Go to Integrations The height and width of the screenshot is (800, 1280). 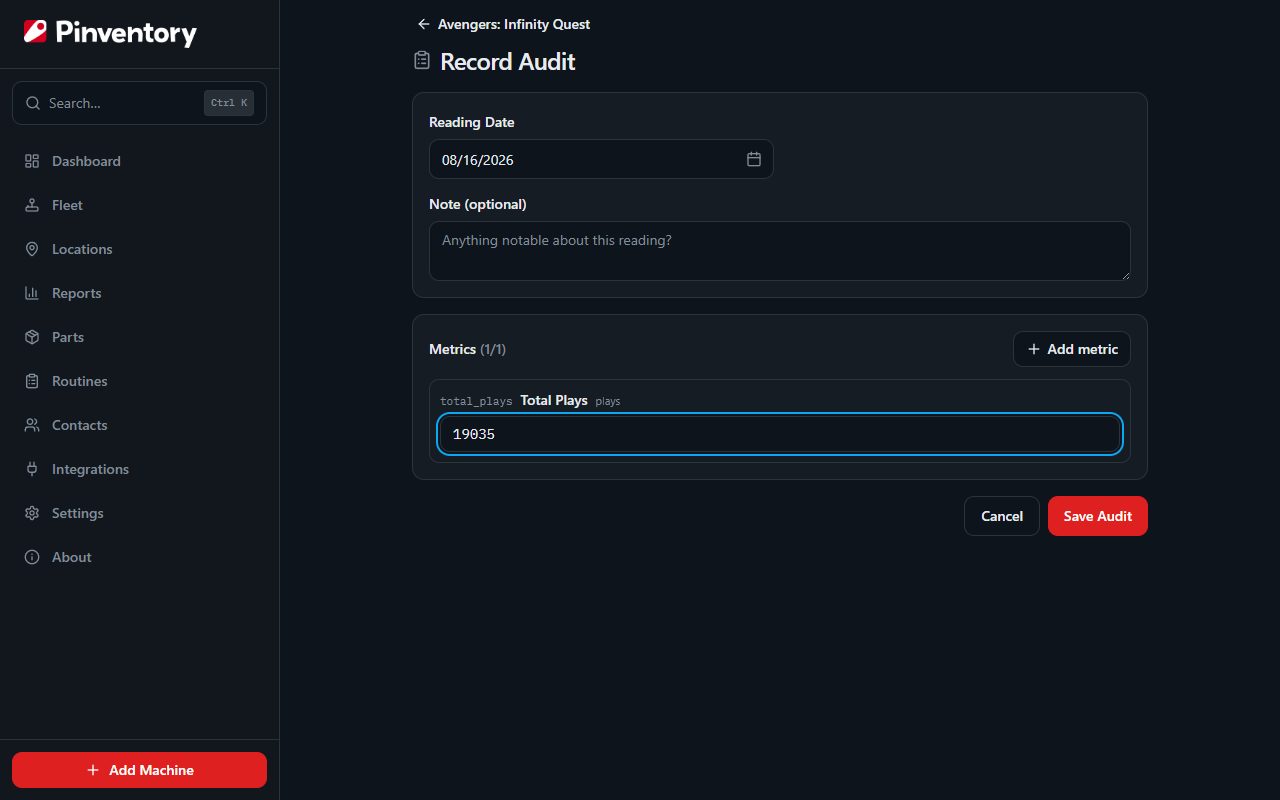click(x=139, y=469)
